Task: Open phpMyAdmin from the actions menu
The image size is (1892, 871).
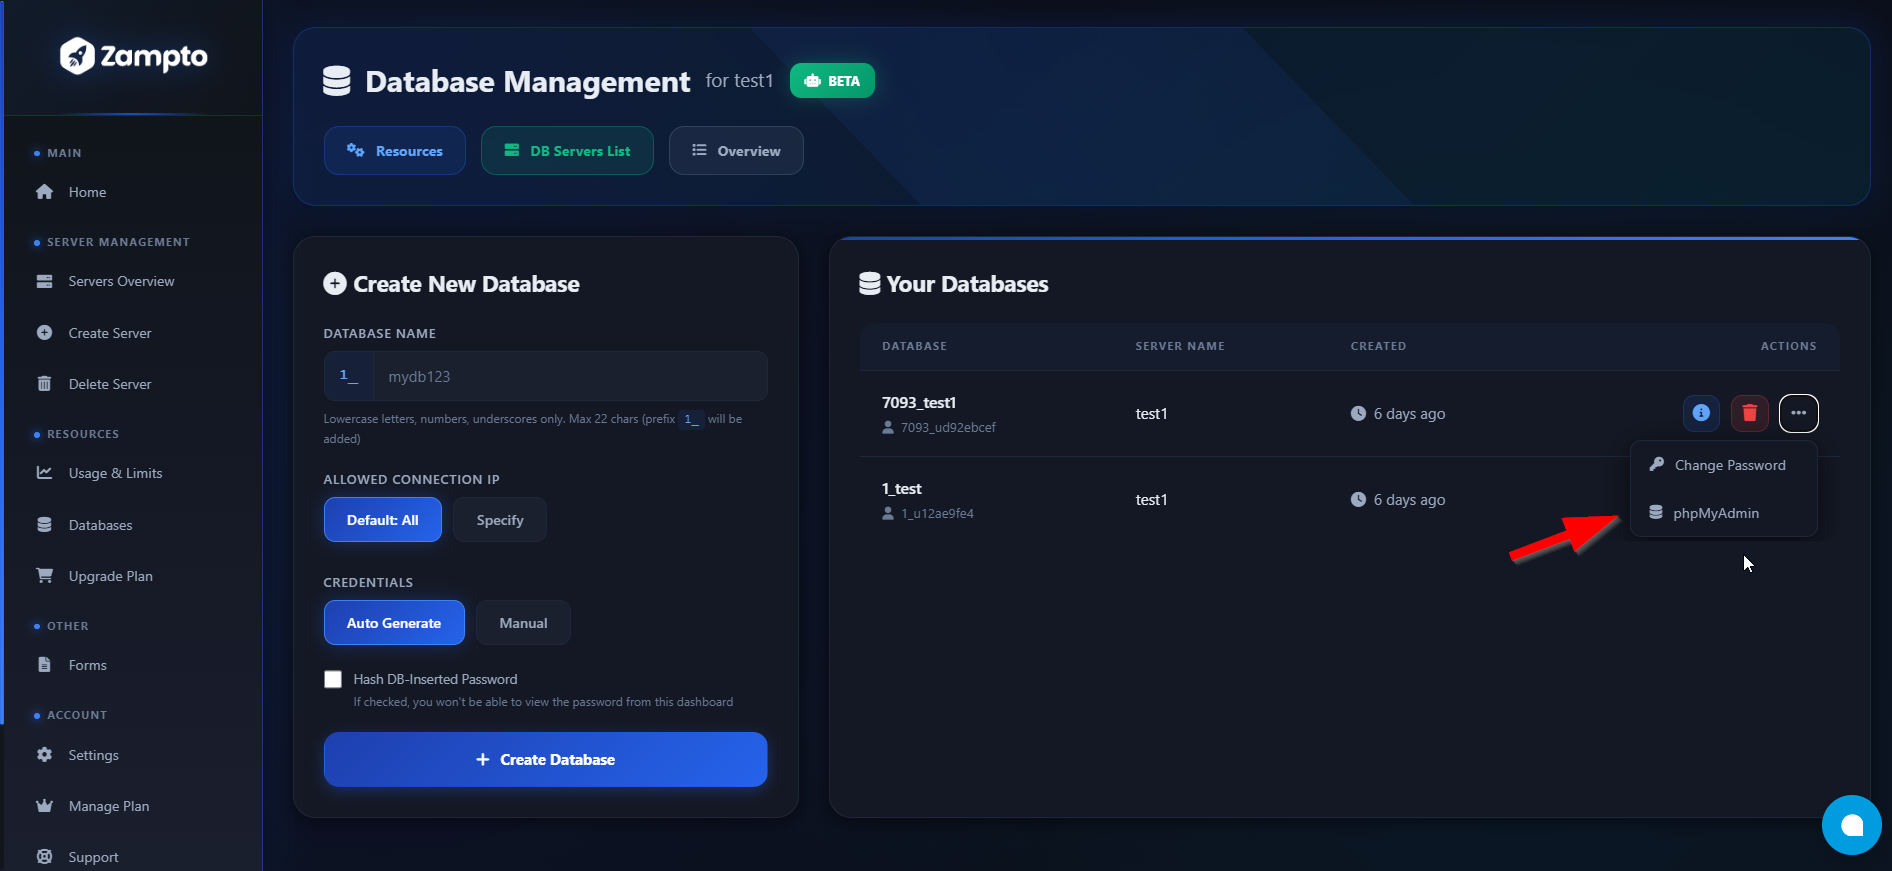Action: tap(1715, 513)
